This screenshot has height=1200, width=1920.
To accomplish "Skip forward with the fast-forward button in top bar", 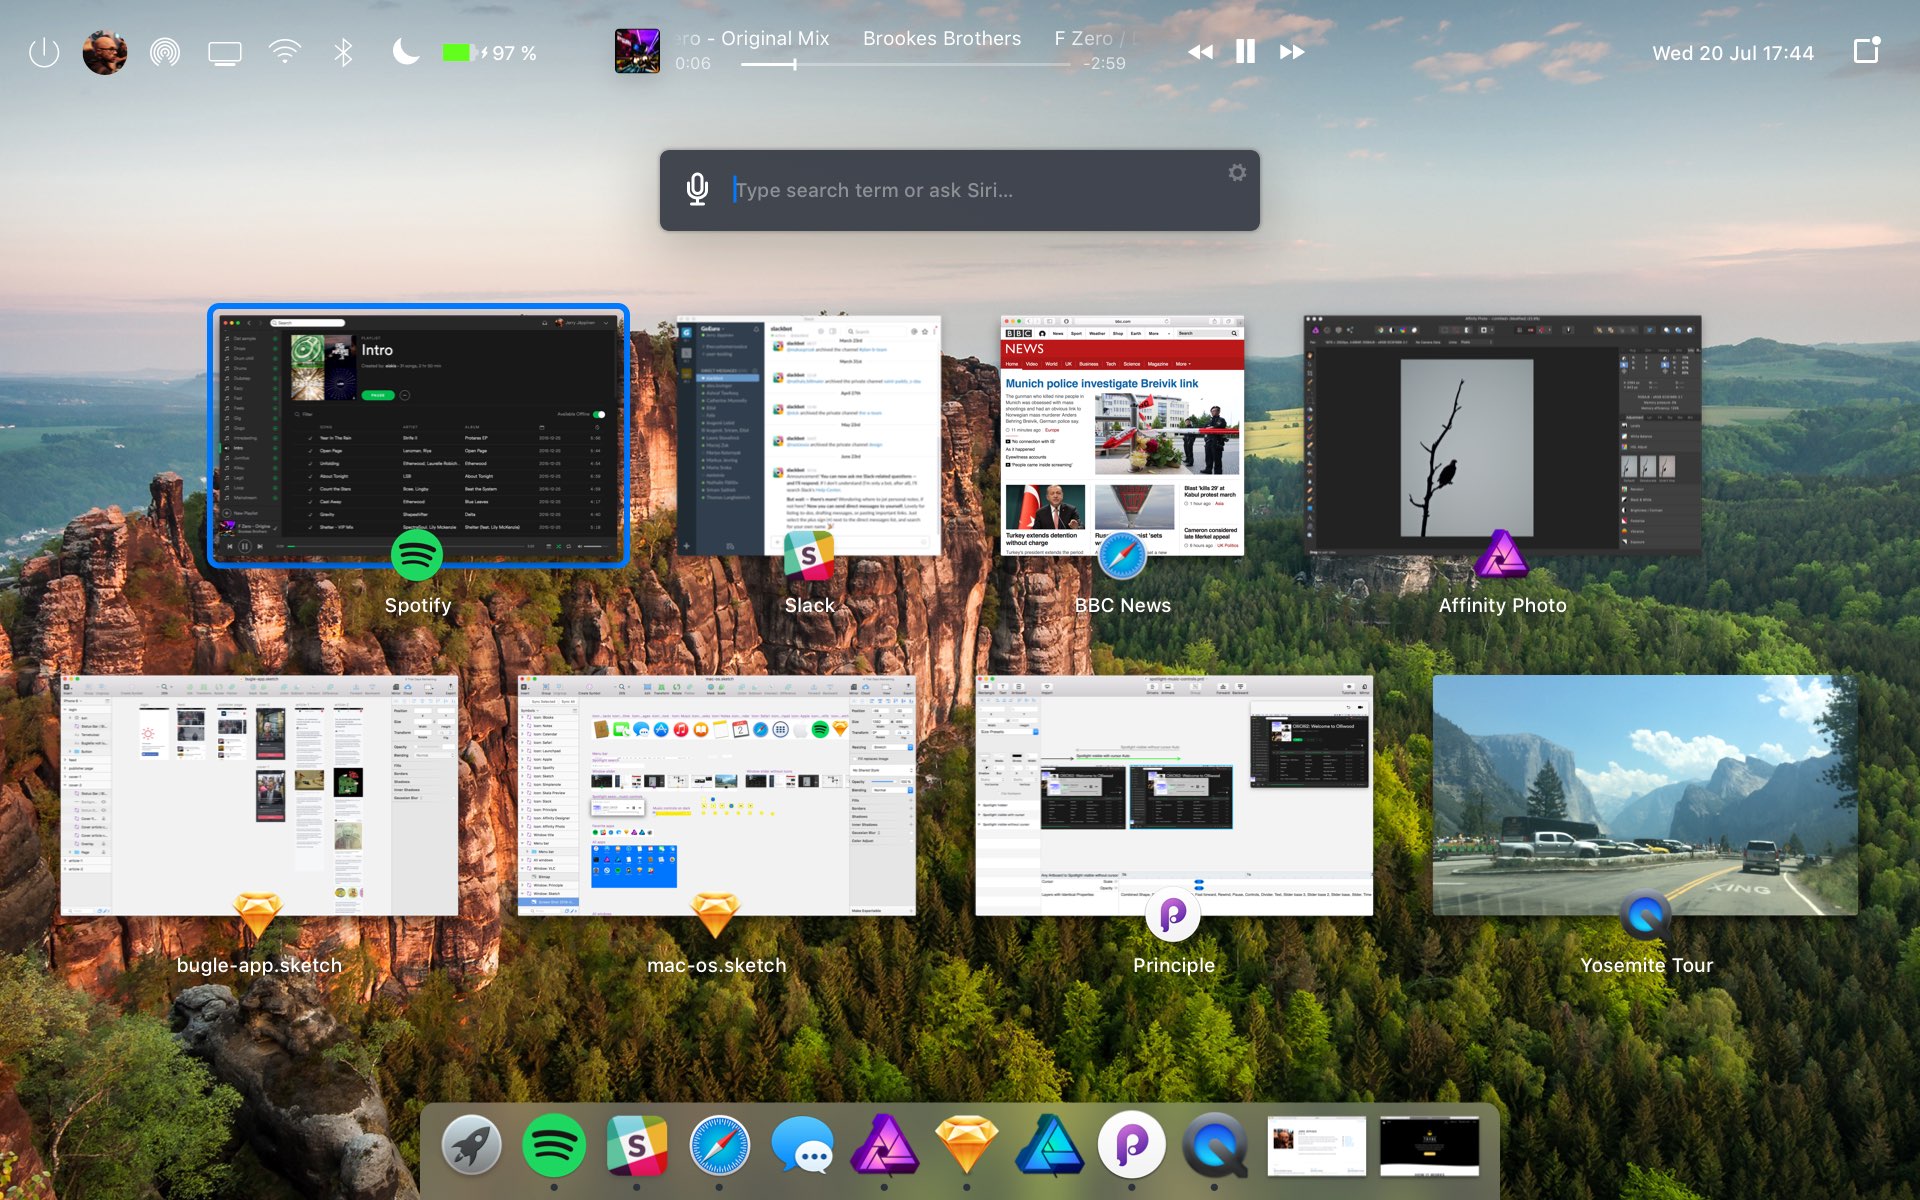I will click(1292, 52).
